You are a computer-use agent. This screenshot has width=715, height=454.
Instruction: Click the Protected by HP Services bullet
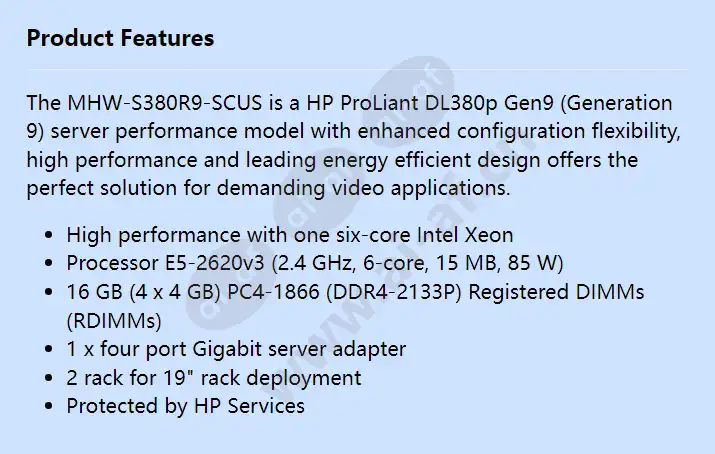pos(186,406)
